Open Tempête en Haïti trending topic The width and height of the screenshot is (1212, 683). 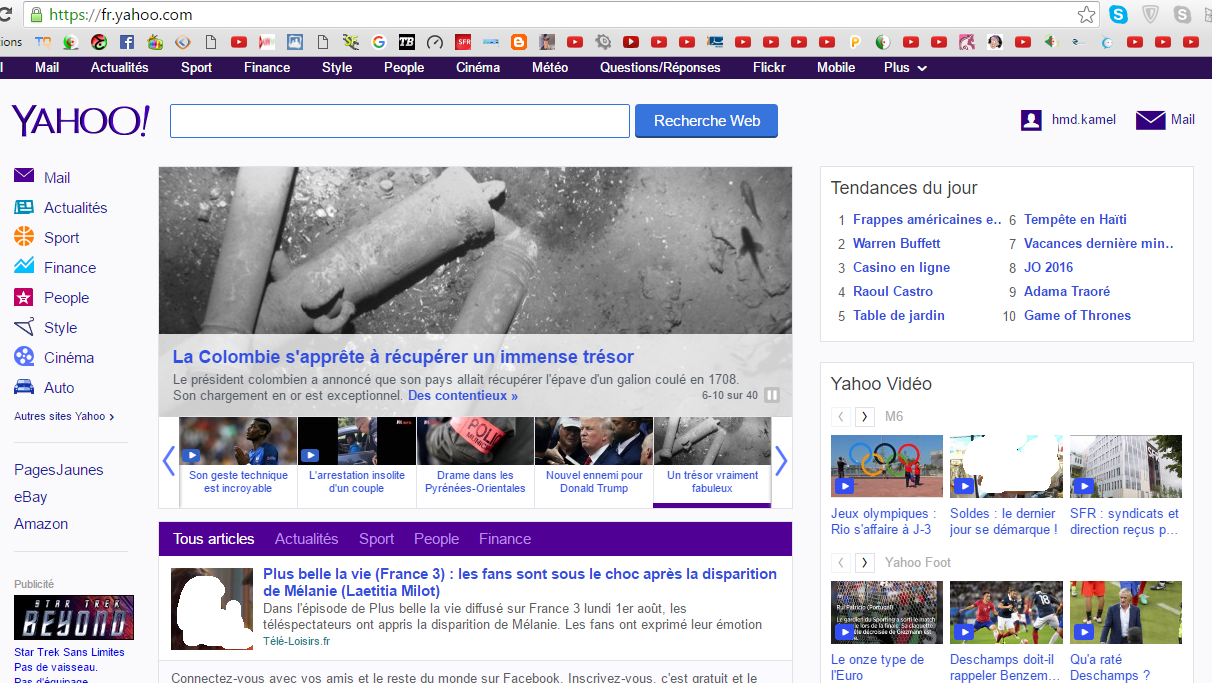tap(1075, 219)
